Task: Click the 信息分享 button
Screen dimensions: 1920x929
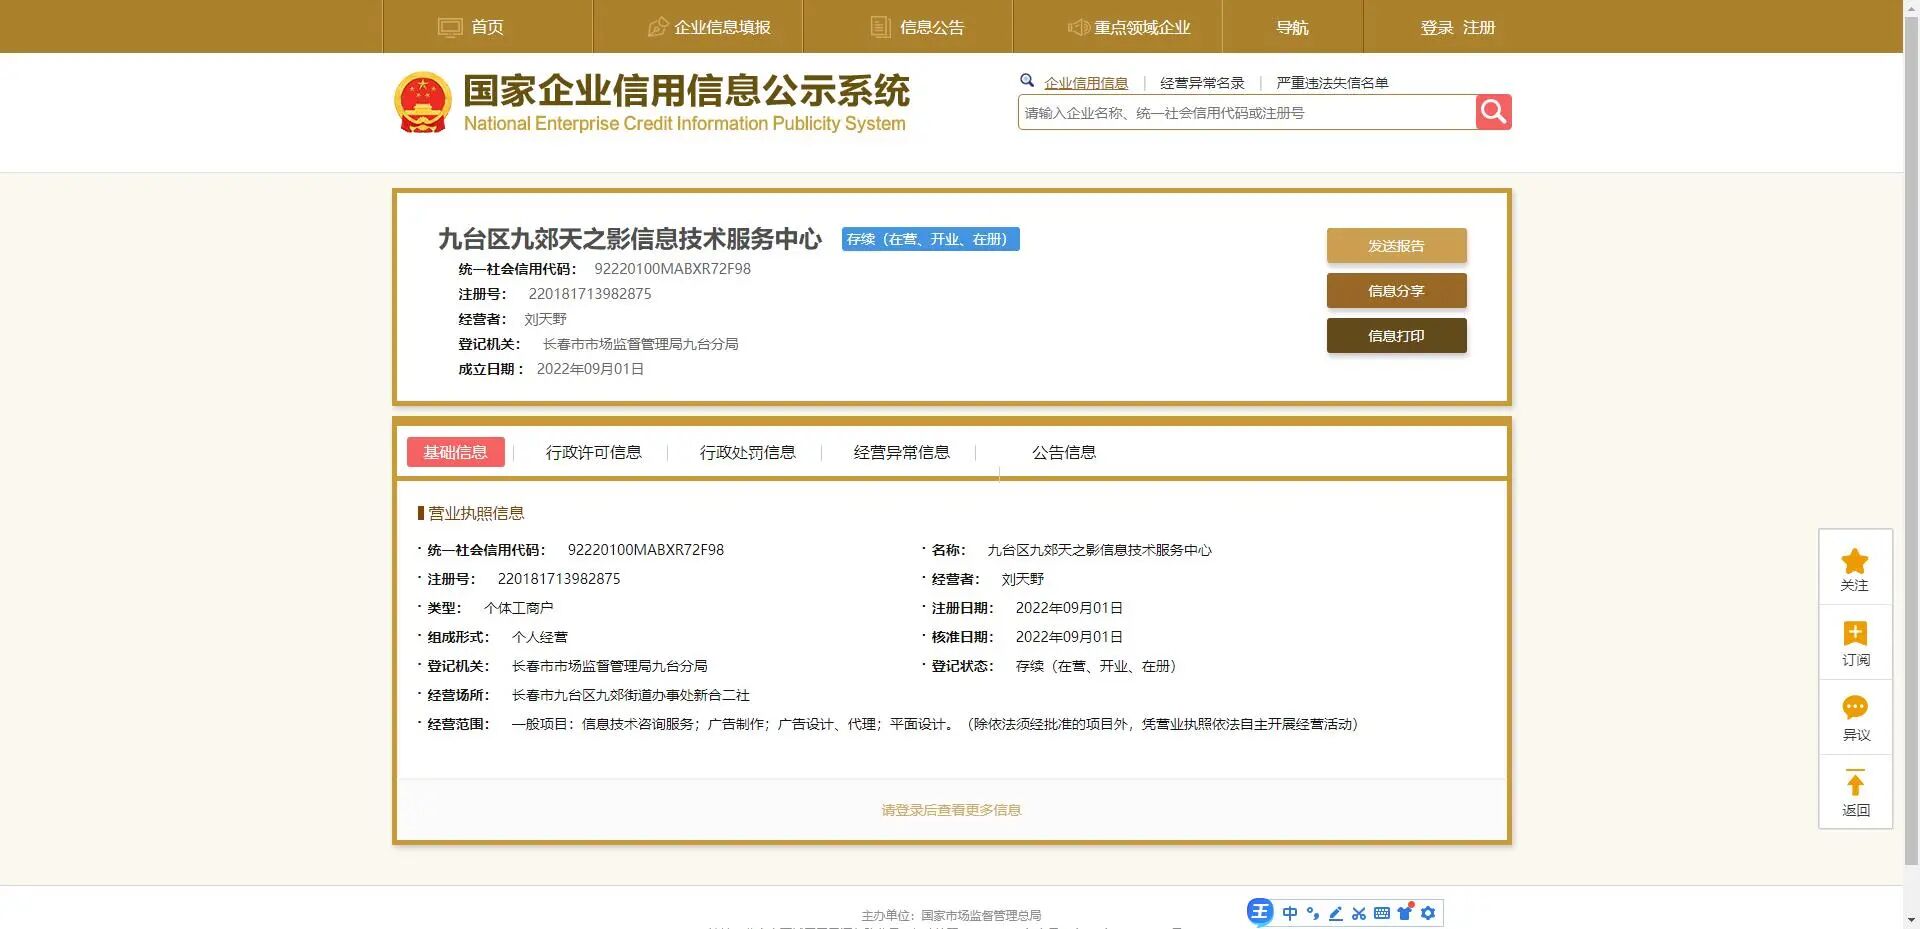Action: point(1397,291)
